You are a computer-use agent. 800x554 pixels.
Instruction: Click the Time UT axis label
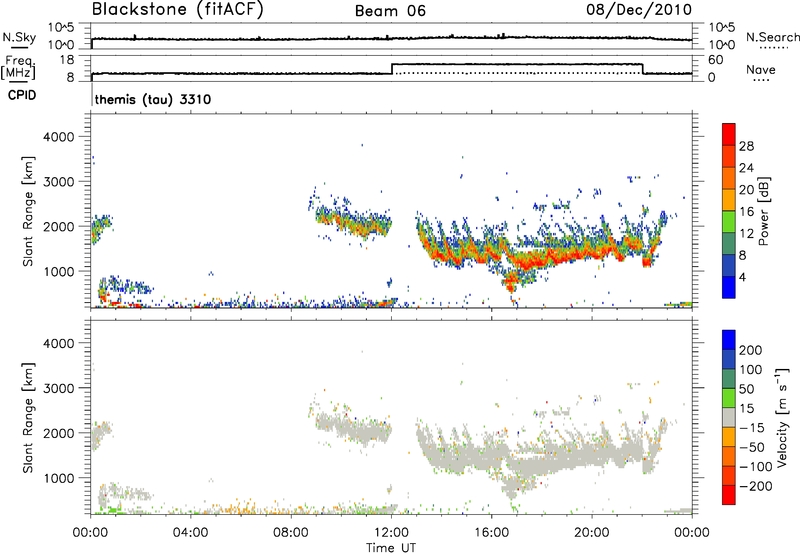pyautogui.click(x=391, y=547)
